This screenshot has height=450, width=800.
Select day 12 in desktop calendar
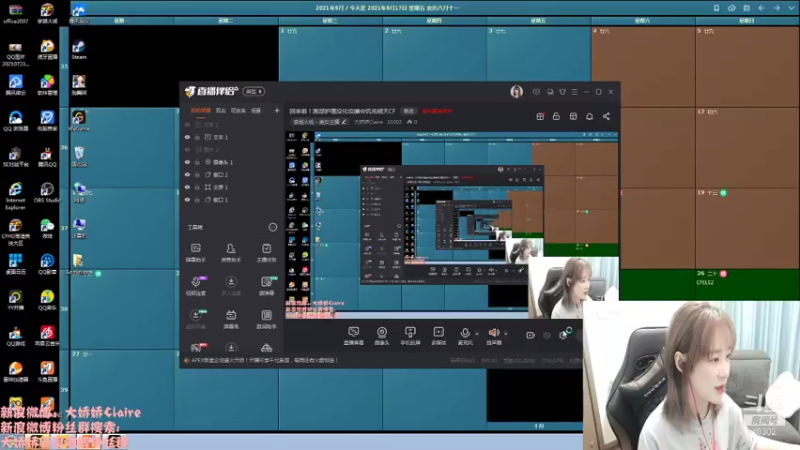click(x=746, y=147)
